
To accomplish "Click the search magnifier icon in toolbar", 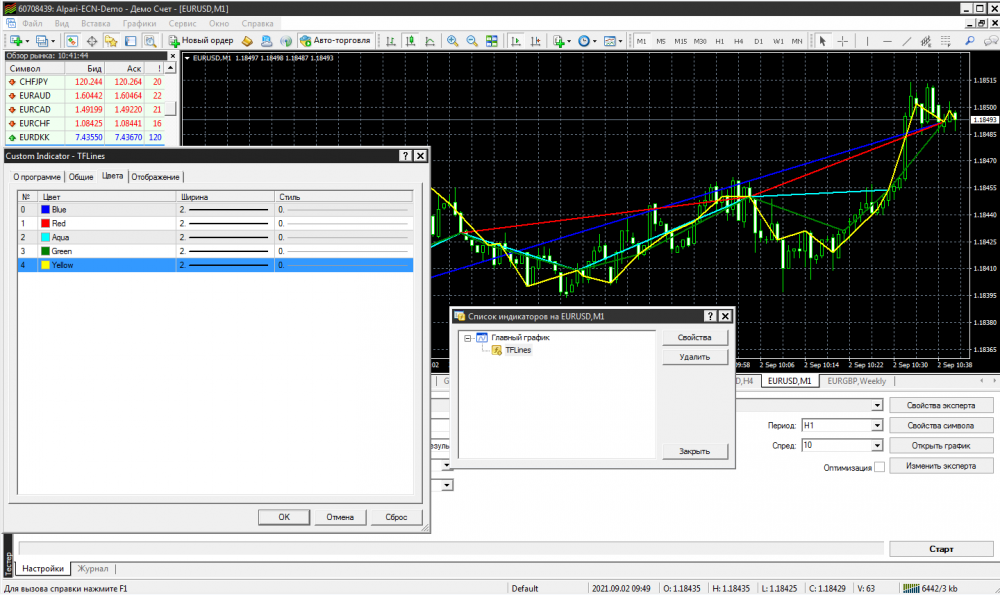I will 970,41.
